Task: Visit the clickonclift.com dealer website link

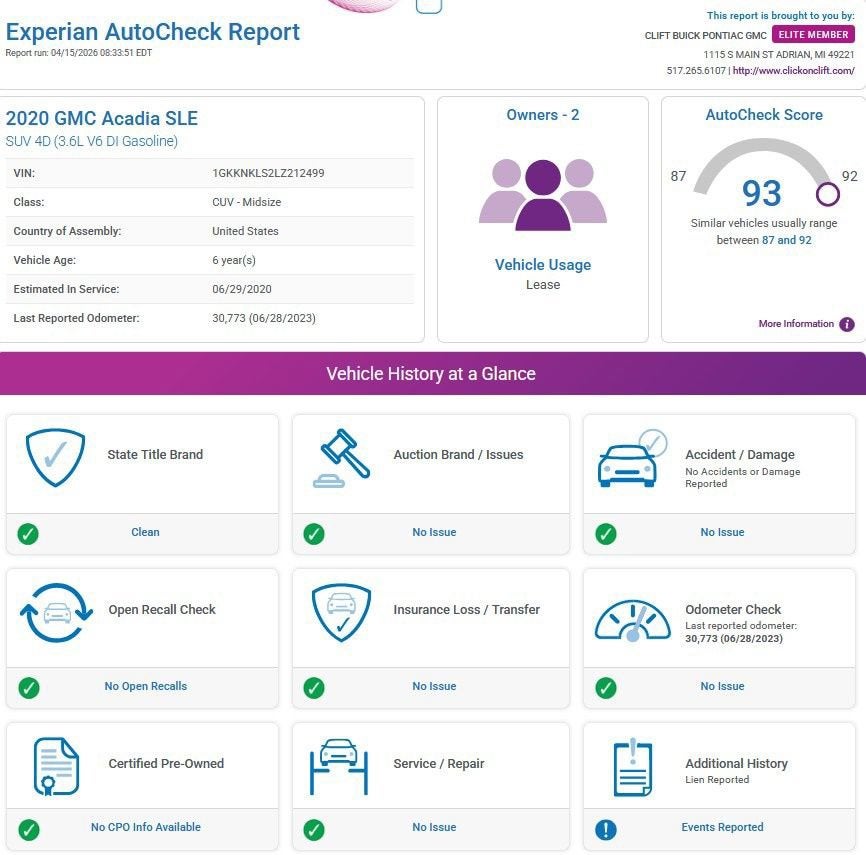Action: (794, 71)
